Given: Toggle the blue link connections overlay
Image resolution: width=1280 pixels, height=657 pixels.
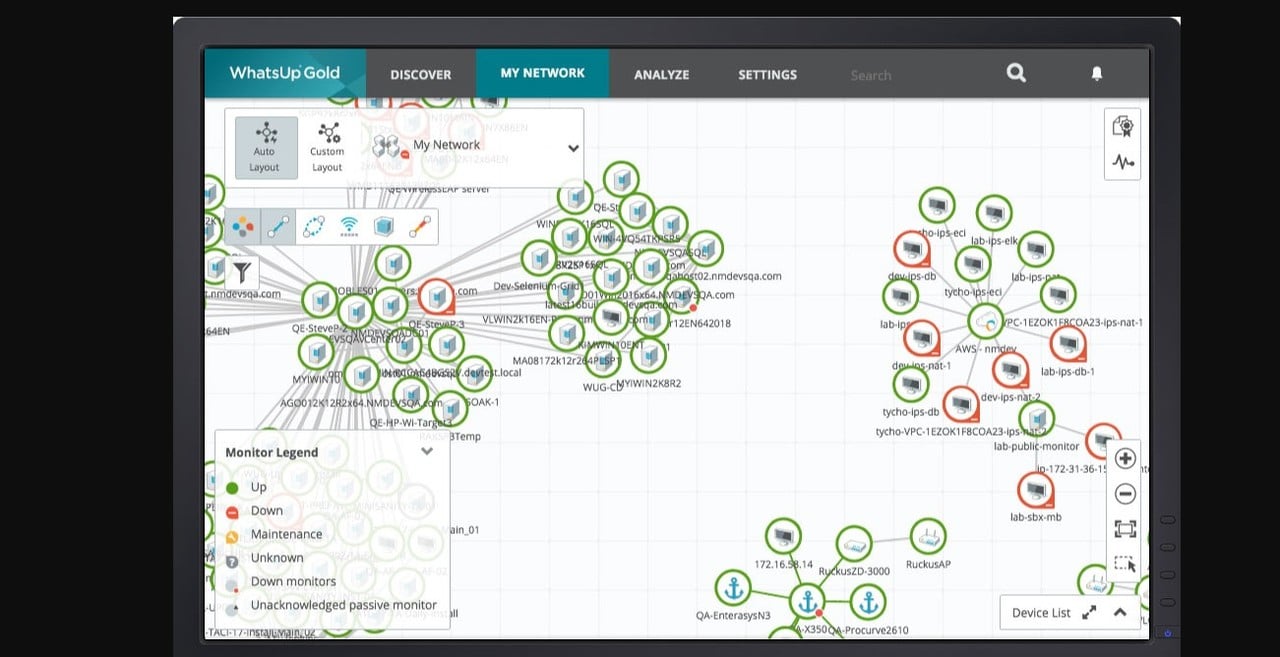Looking at the screenshot, I should [x=278, y=227].
